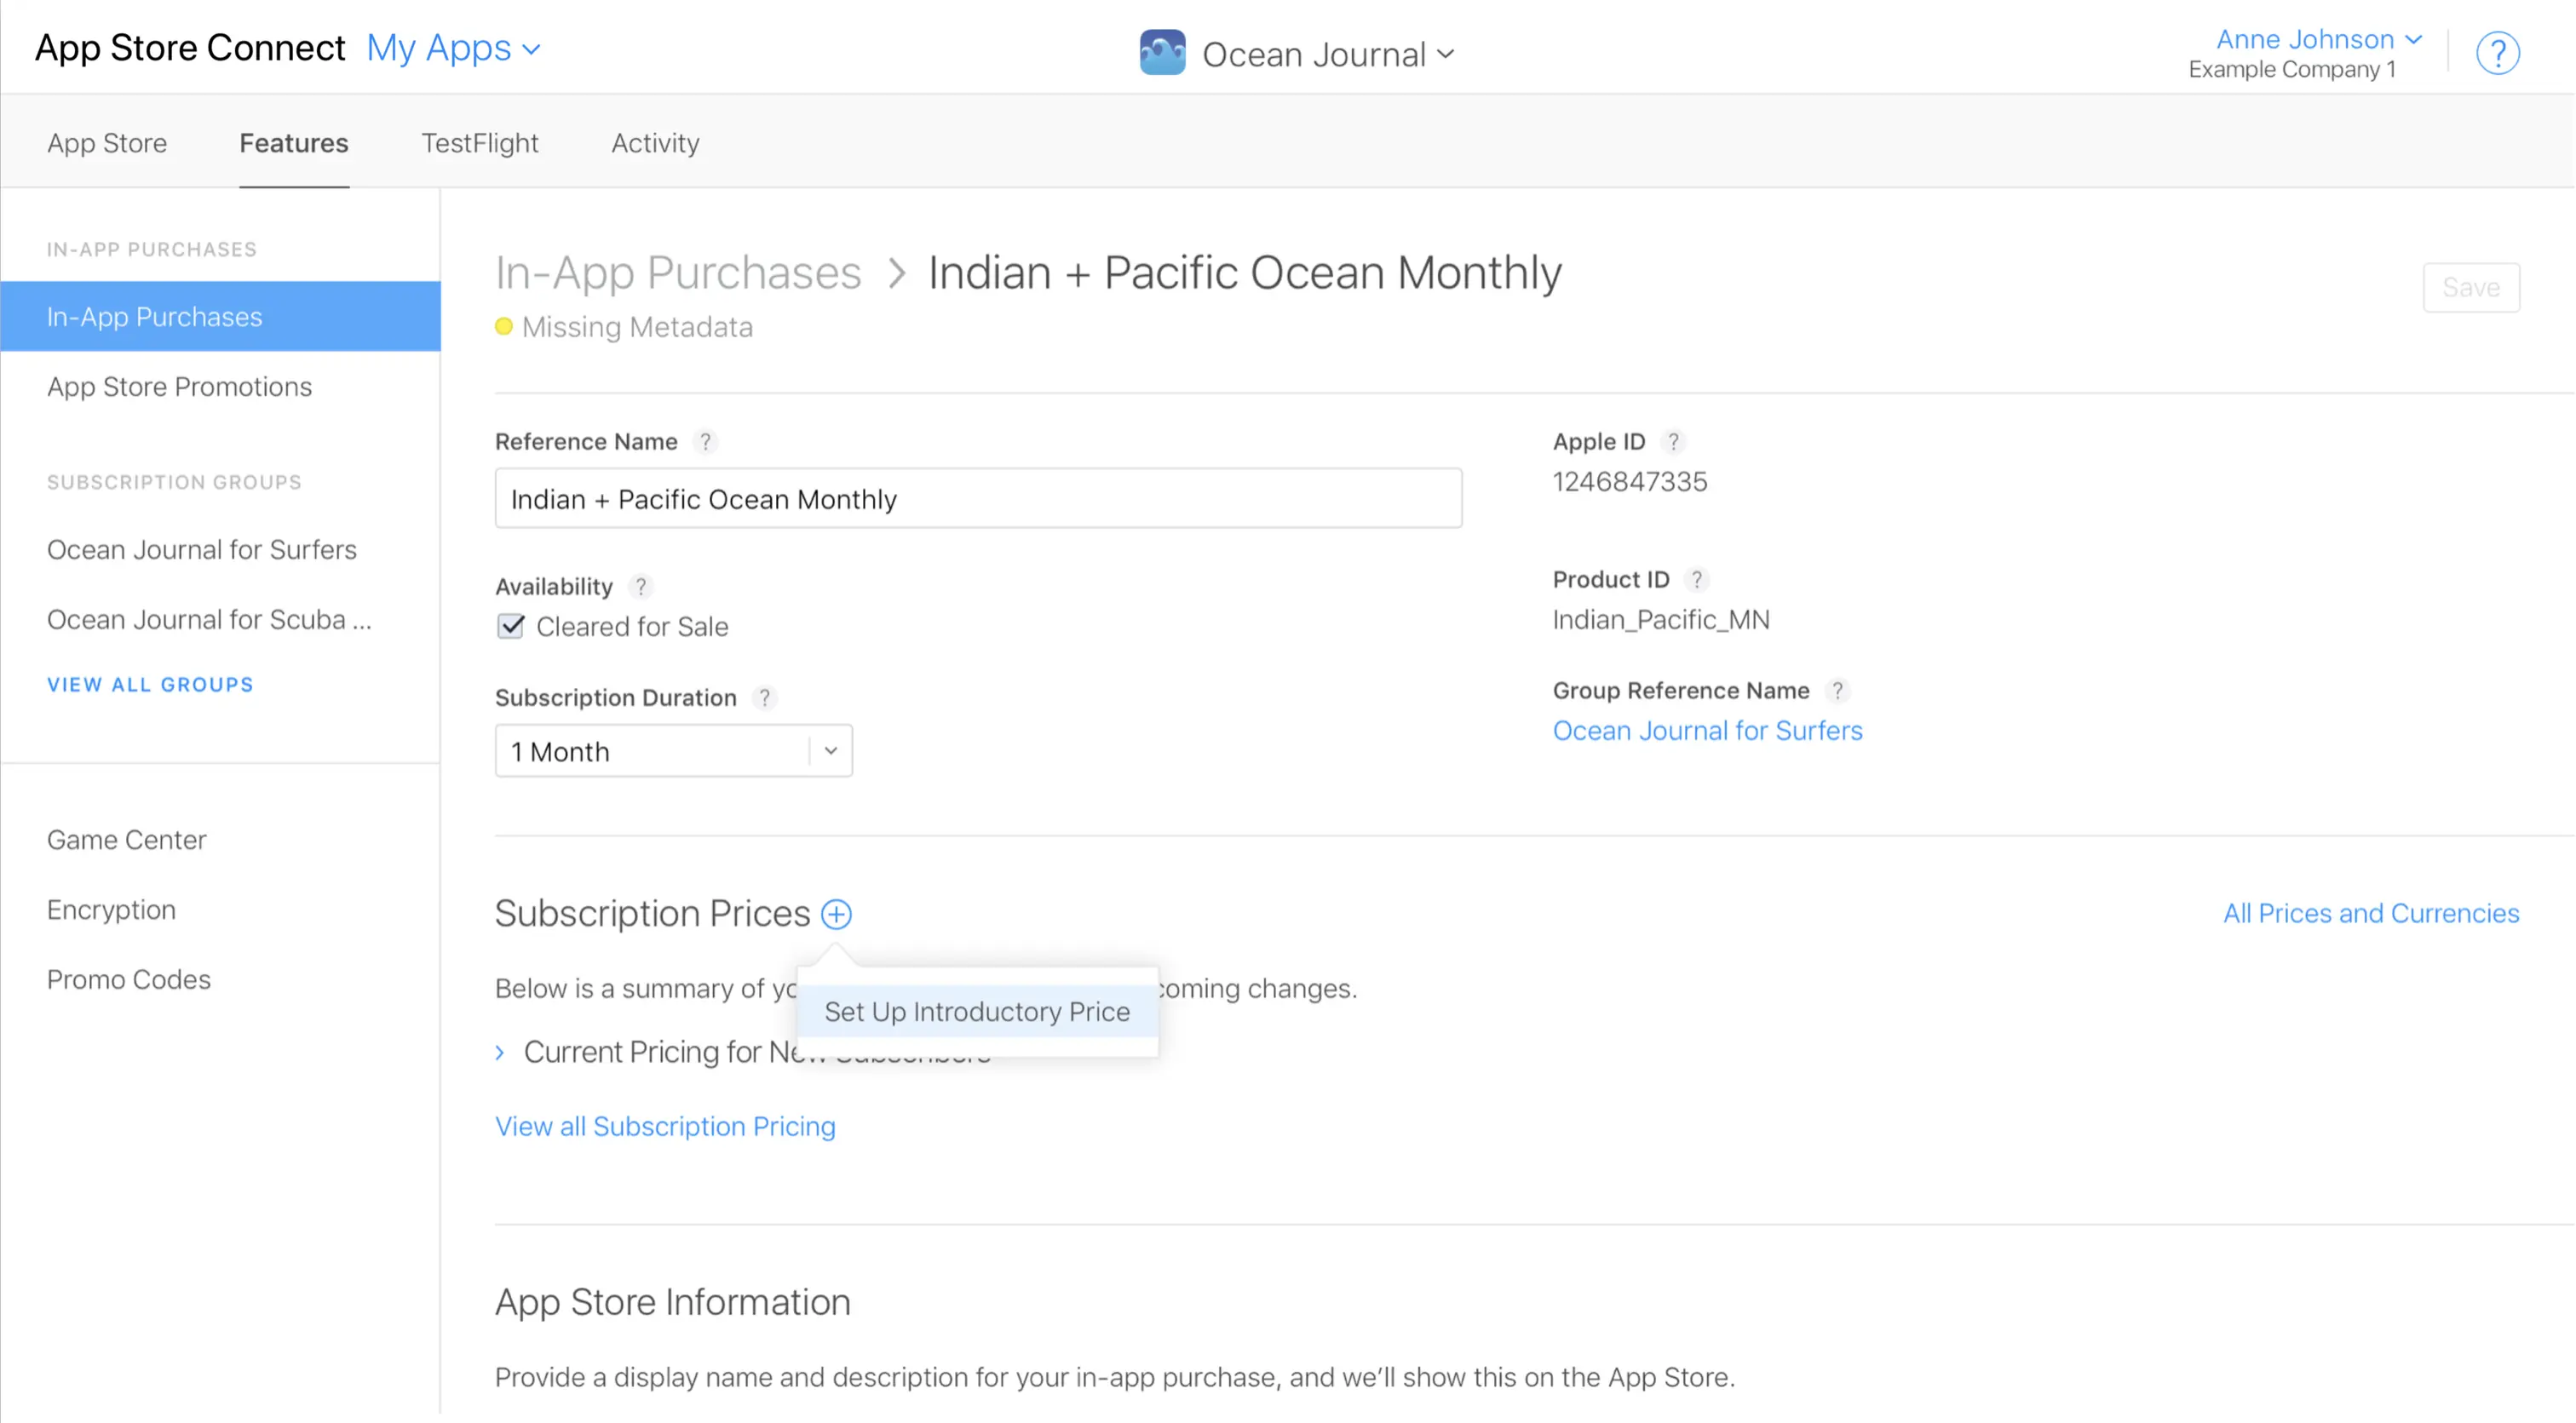Open the My Apps dropdown
Viewport: 2576px width, 1423px height.
(x=453, y=47)
